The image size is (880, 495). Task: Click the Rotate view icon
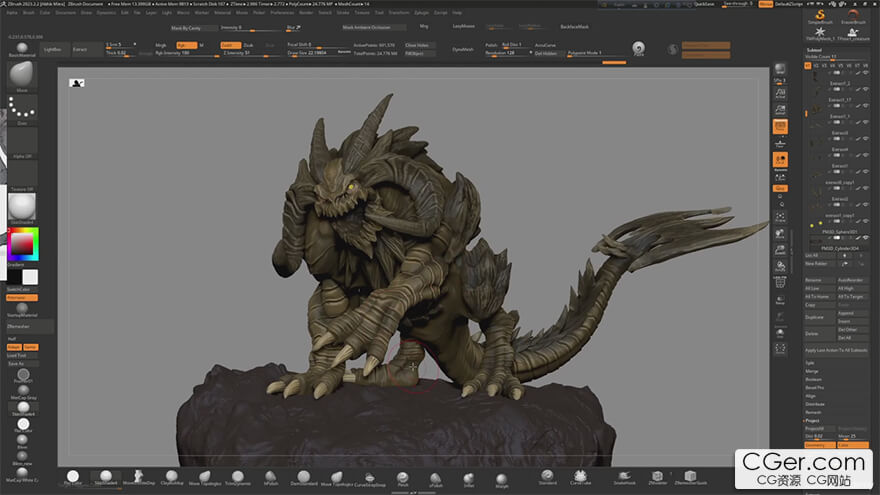[x=780, y=266]
